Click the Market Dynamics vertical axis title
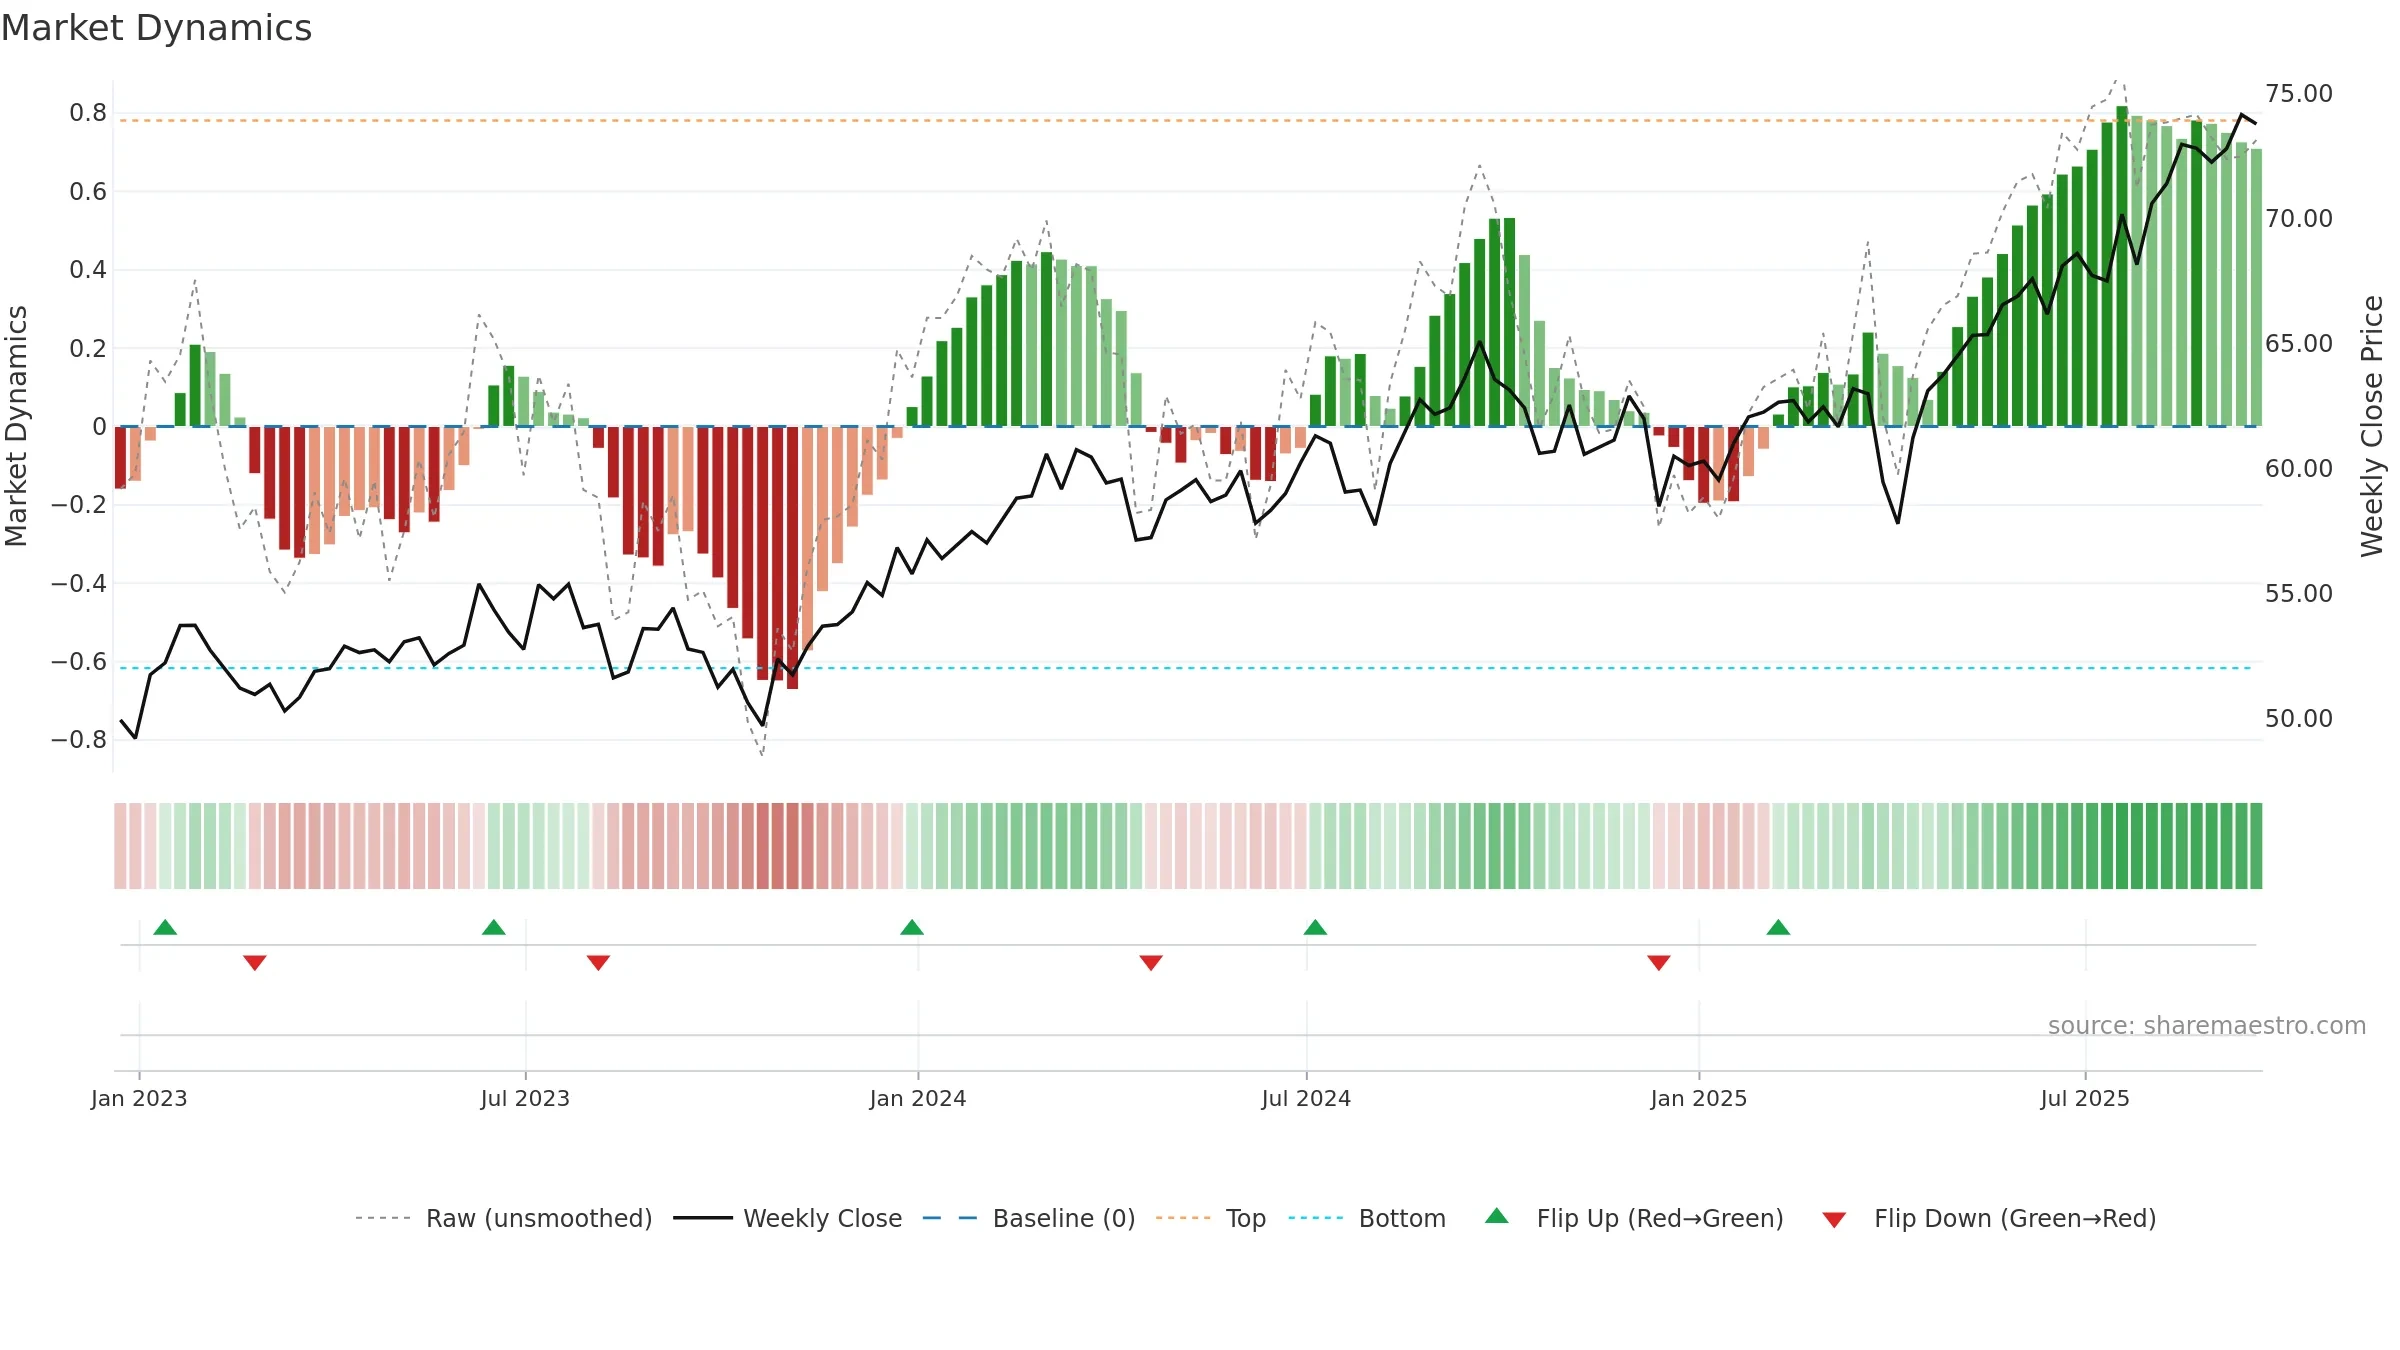2400x1350 pixels. click(16, 426)
